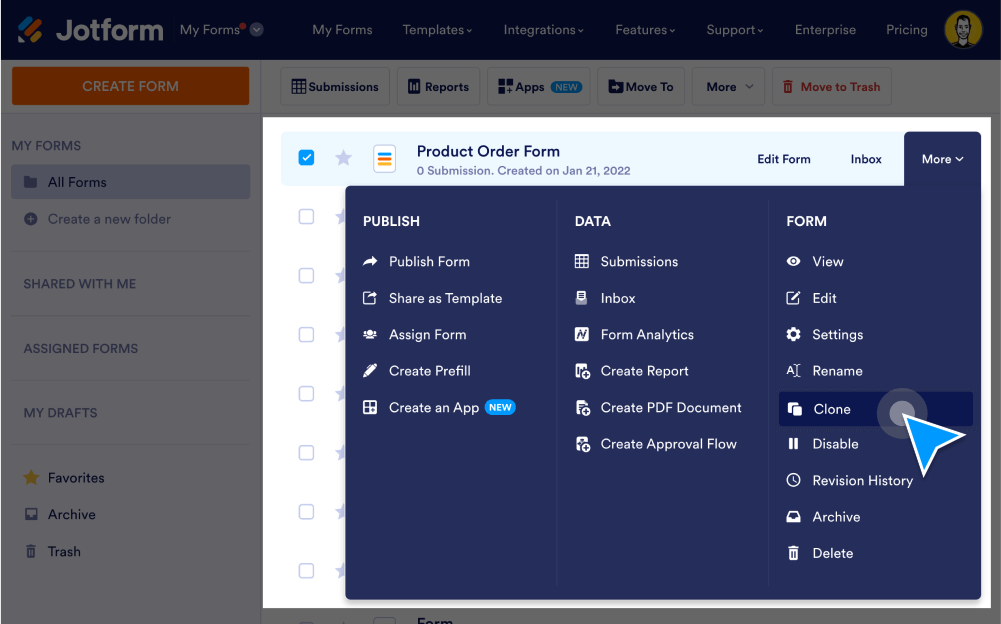Open the Templates dropdown in the navbar
This screenshot has width=1001, height=624.
[x=437, y=30]
